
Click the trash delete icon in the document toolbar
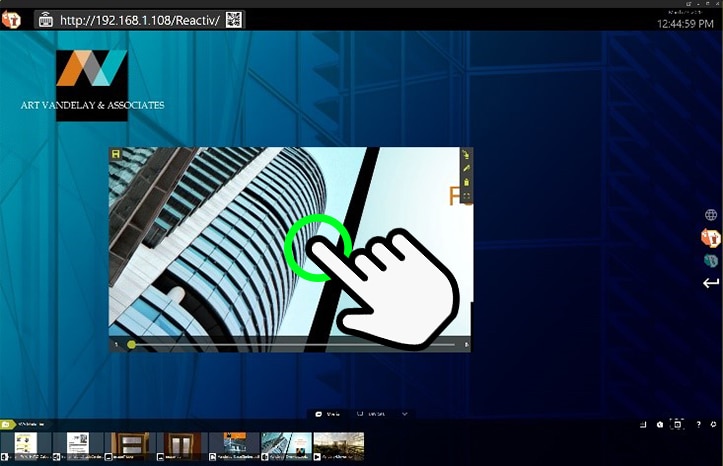coord(466,183)
